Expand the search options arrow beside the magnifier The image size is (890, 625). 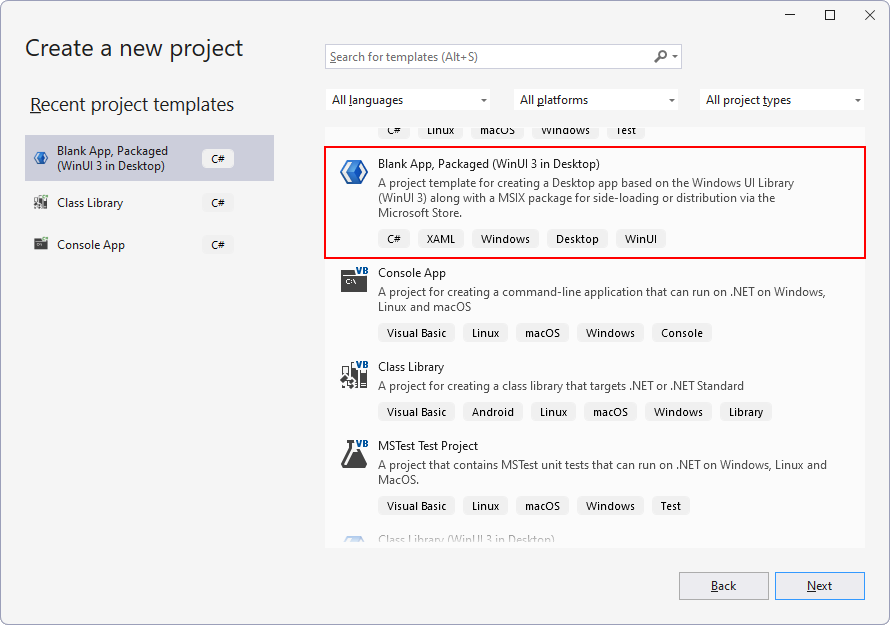click(674, 57)
